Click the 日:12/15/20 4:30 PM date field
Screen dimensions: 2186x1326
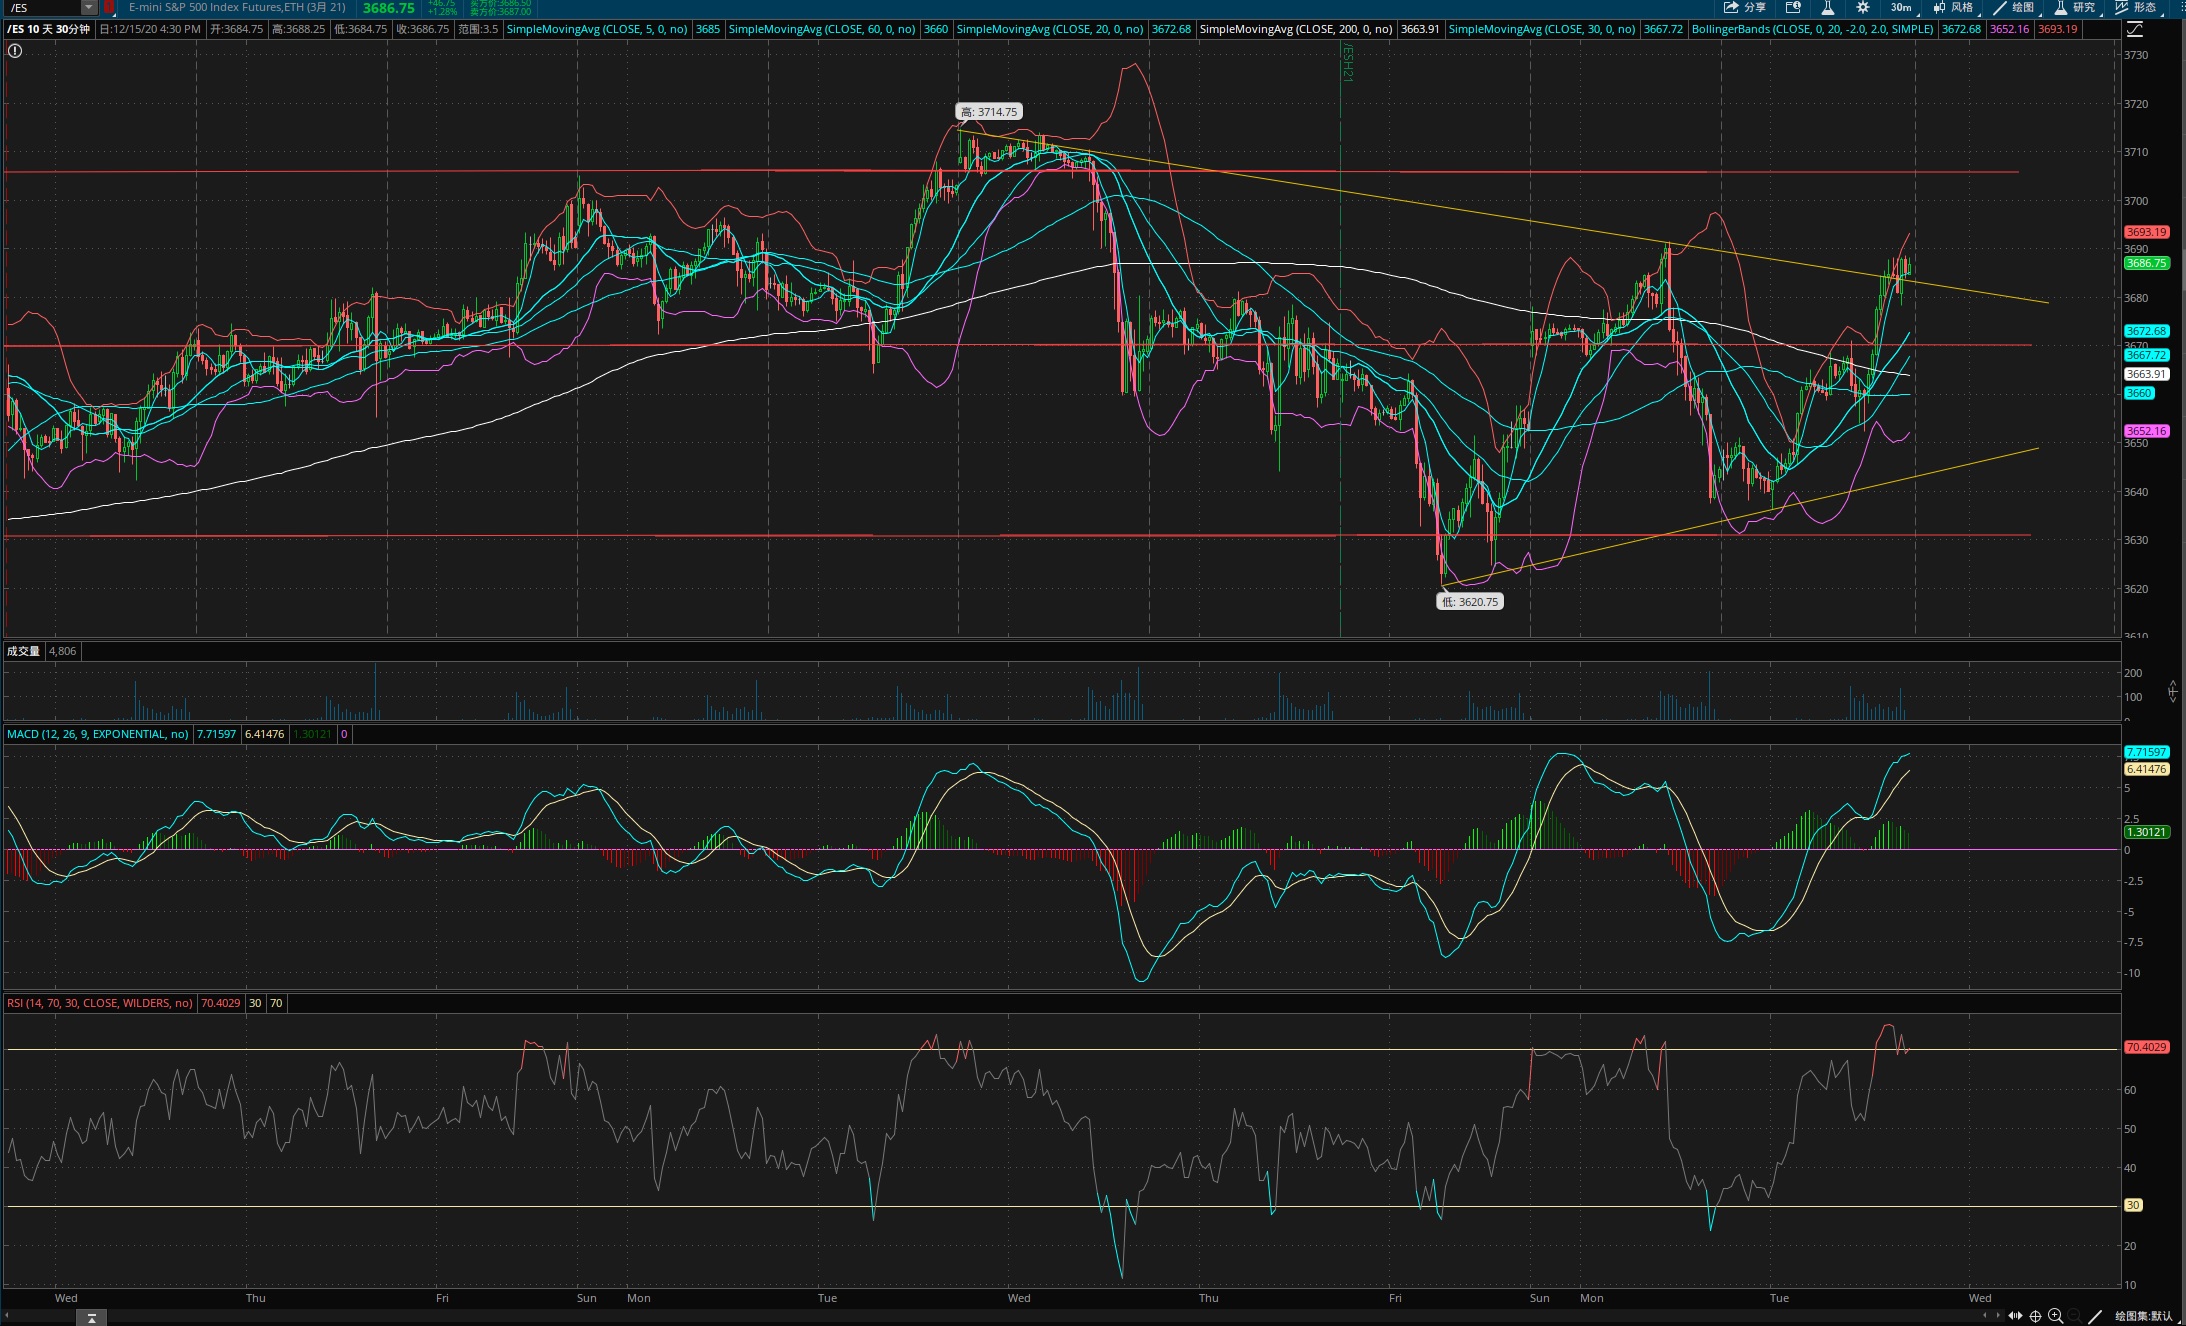(x=150, y=29)
